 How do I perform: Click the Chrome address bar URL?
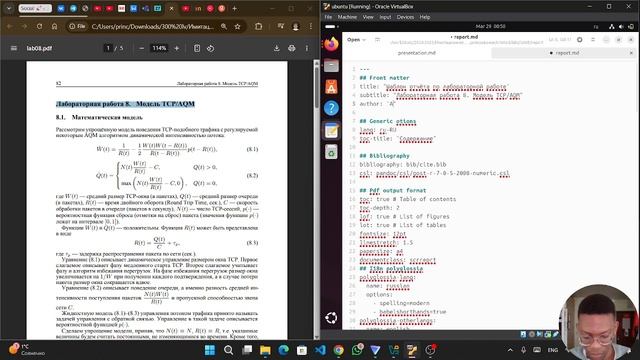(x=153, y=26)
